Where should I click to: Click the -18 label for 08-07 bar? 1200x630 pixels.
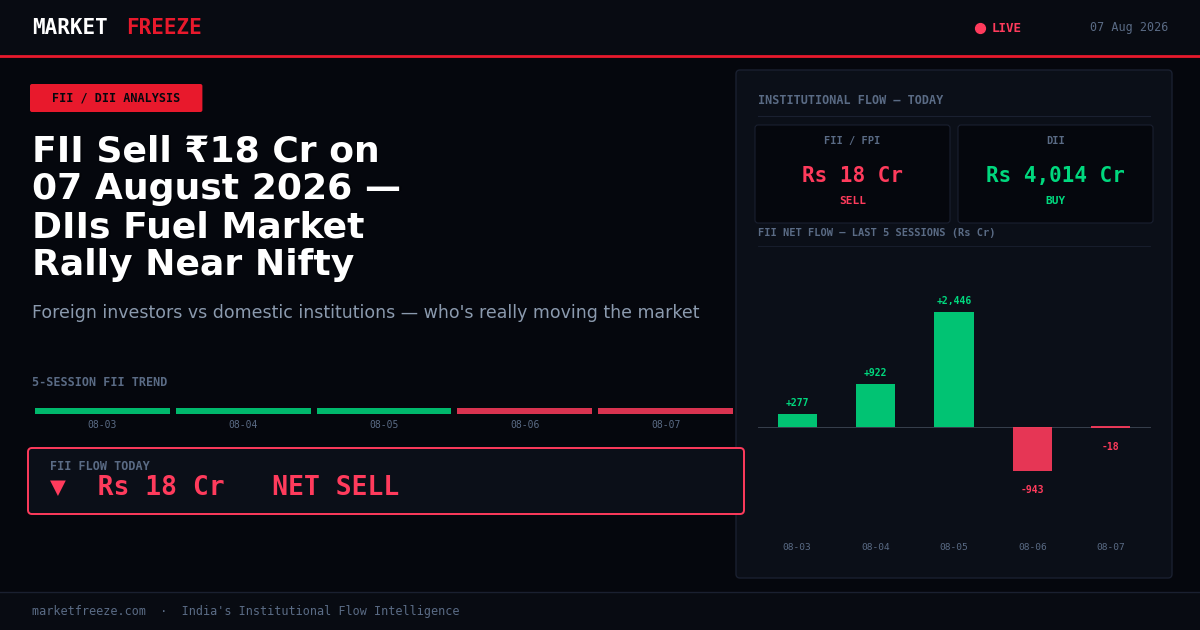click(x=1110, y=447)
